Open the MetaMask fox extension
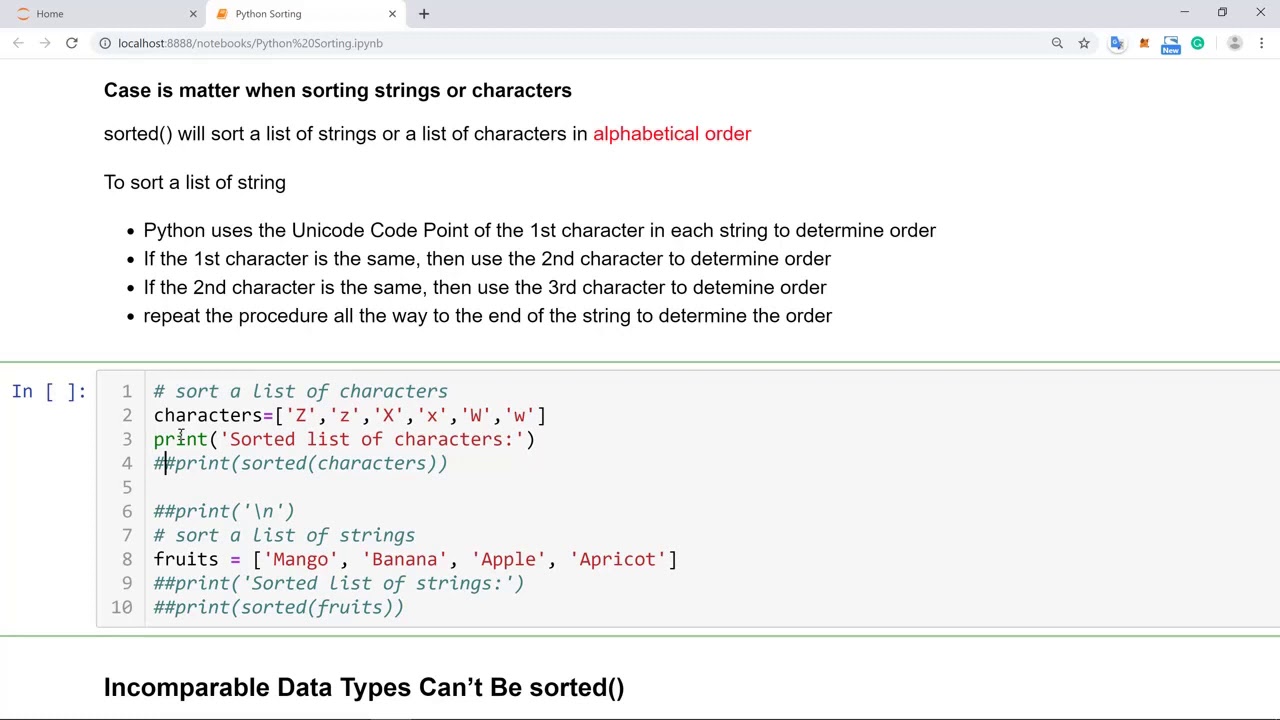The image size is (1280, 720). tap(1144, 43)
